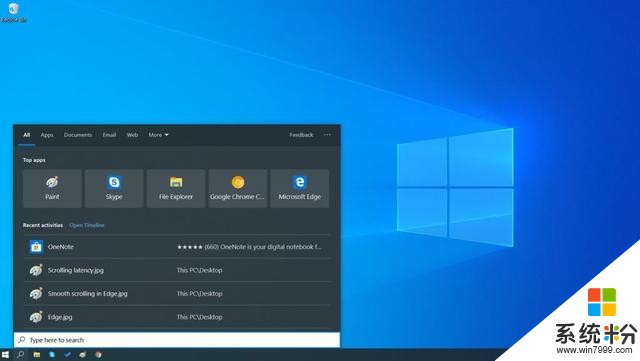640x361 pixels.
Task: Open Scrolling latency.jpg from recent activities
Action: tap(177, 270)
